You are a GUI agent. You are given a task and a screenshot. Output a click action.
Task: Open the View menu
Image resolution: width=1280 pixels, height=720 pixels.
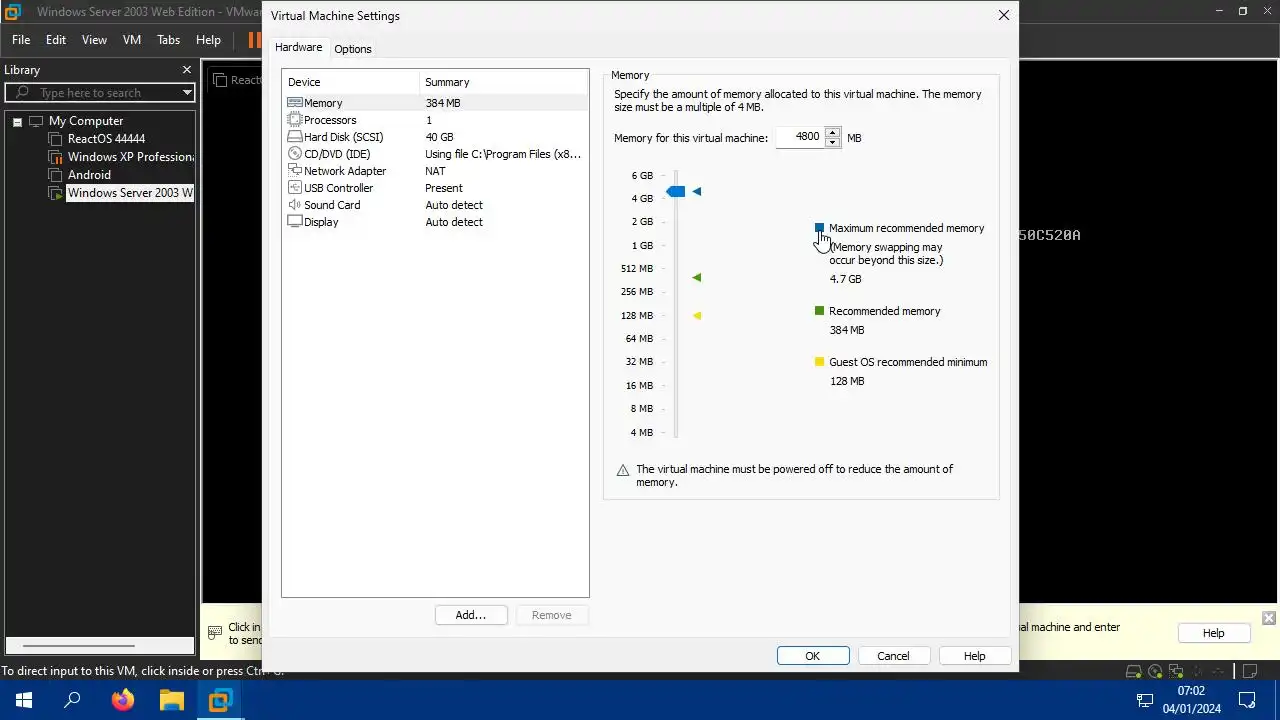coord(94,40)
